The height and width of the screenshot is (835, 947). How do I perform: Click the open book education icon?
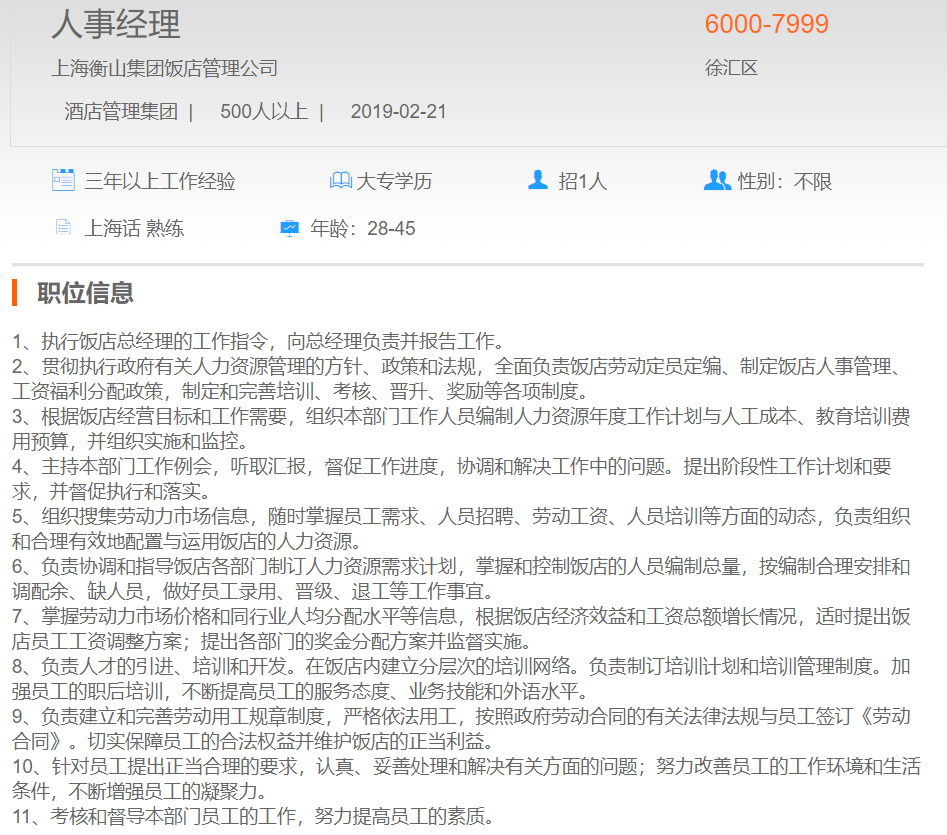point(341,181)
